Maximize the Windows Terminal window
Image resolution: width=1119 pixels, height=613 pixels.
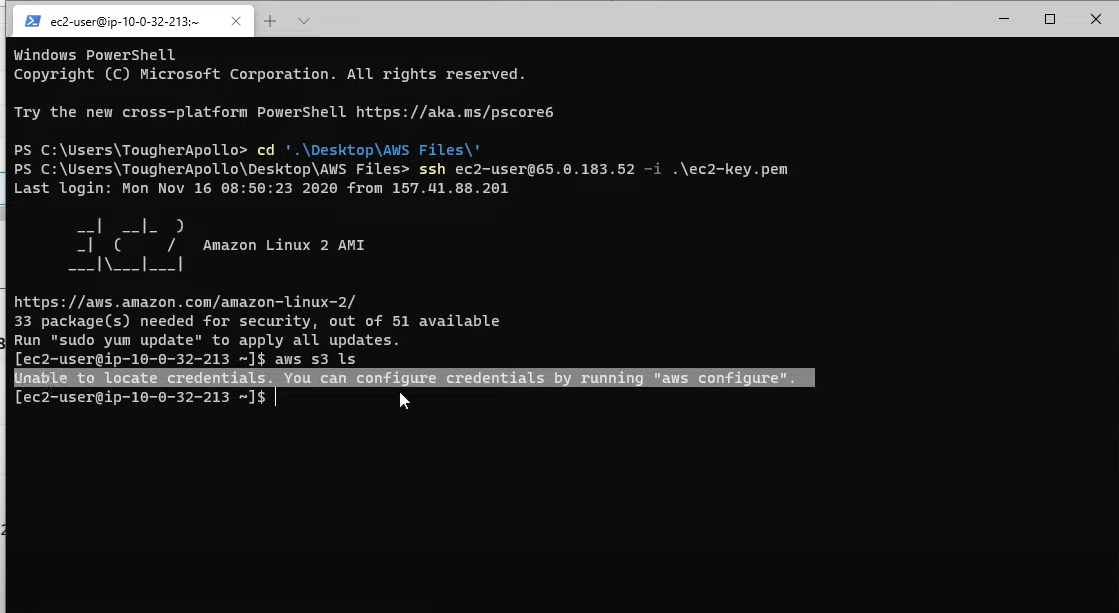pyautogui.click(x=1049, y=19)
